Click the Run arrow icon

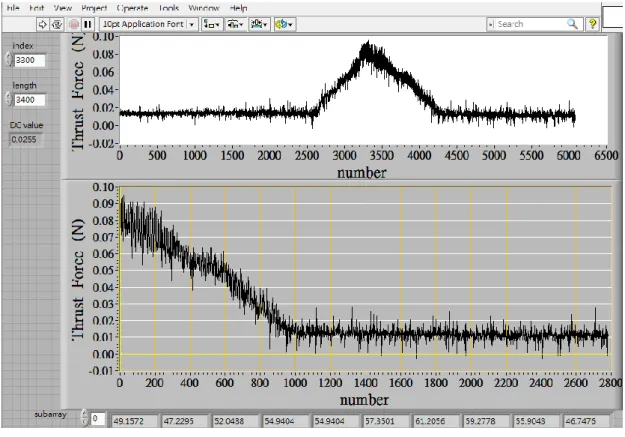[42, 24]
